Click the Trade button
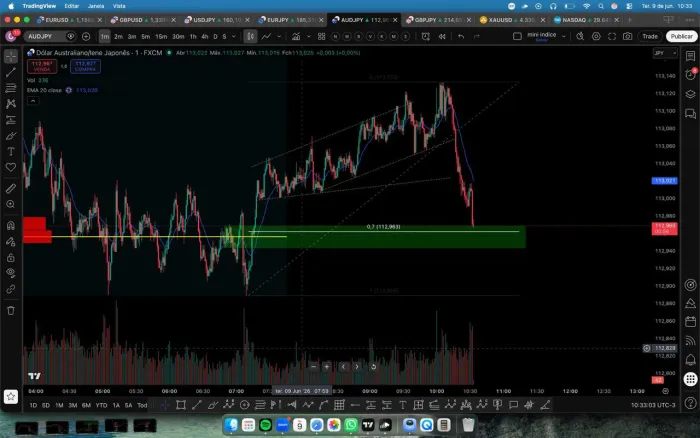Image resolution: width=700 pixels, height=438 pixels. click(x=650, y=36)
